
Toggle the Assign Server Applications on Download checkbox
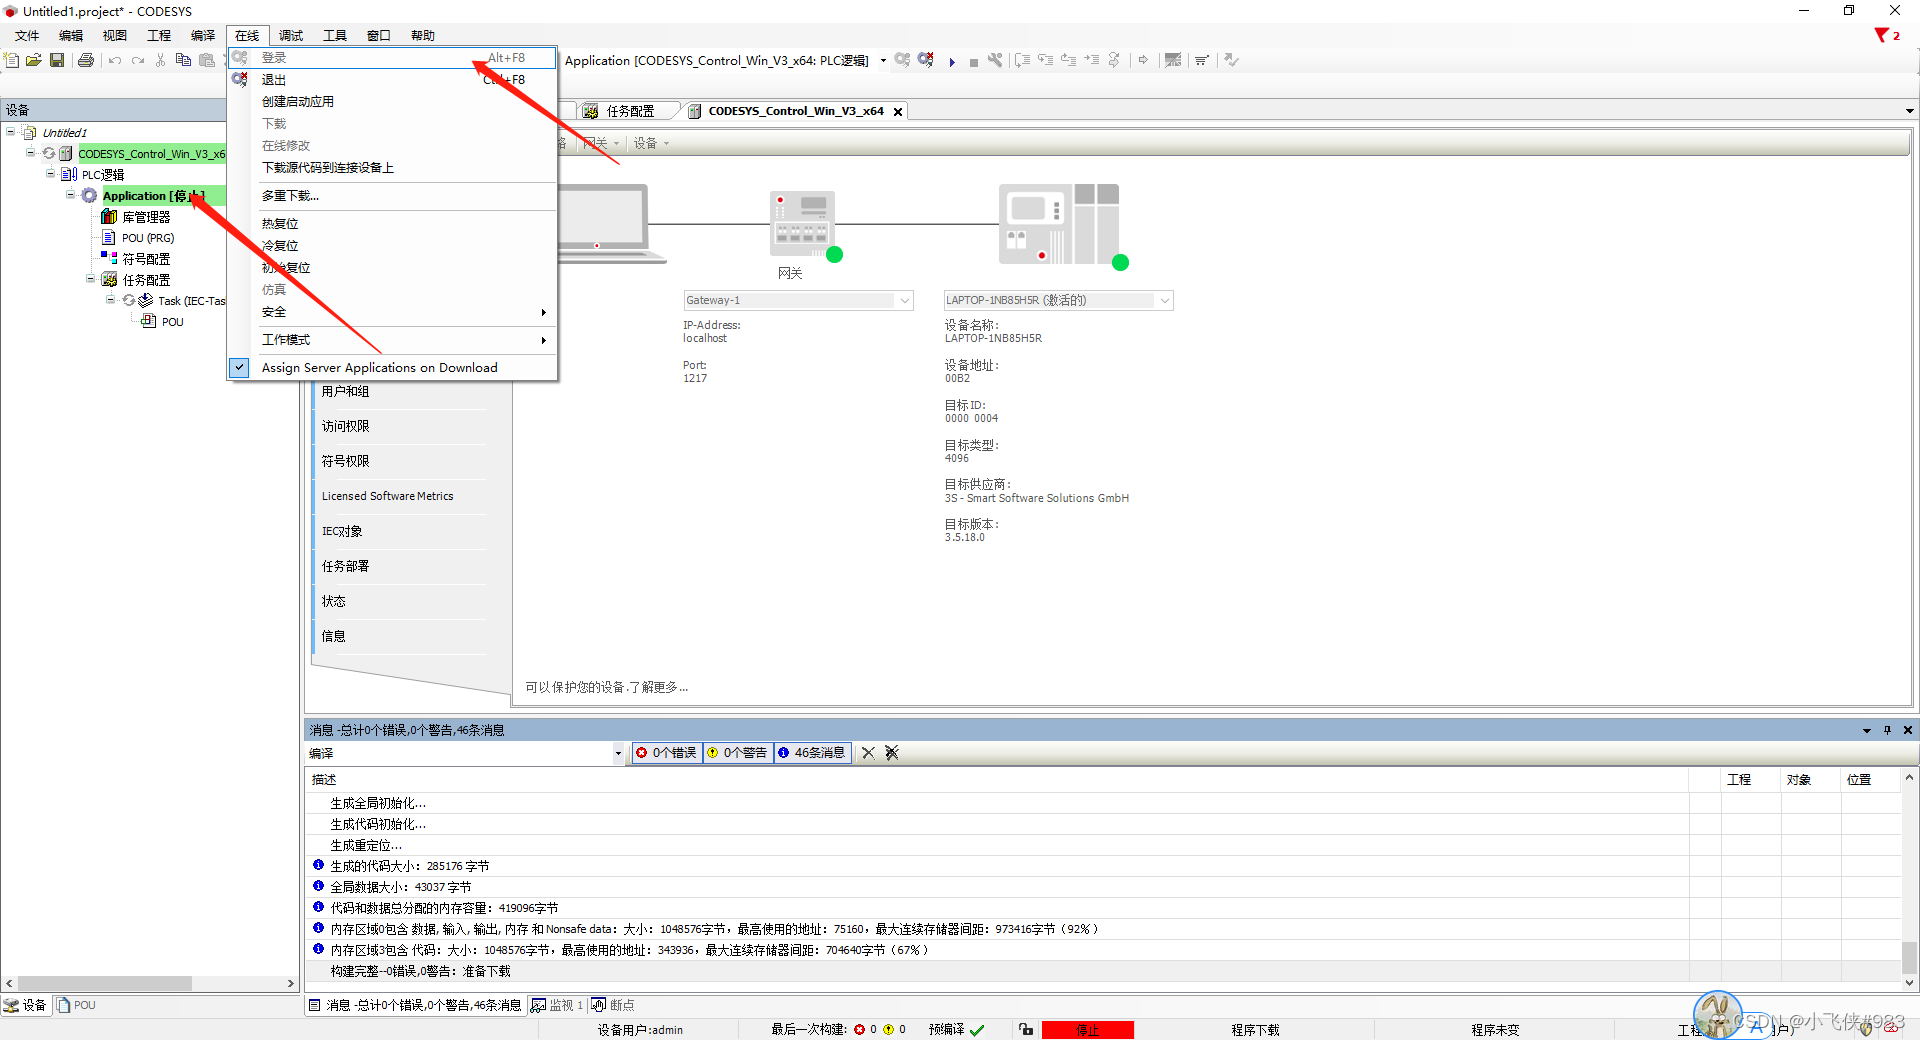click(239, 367)
